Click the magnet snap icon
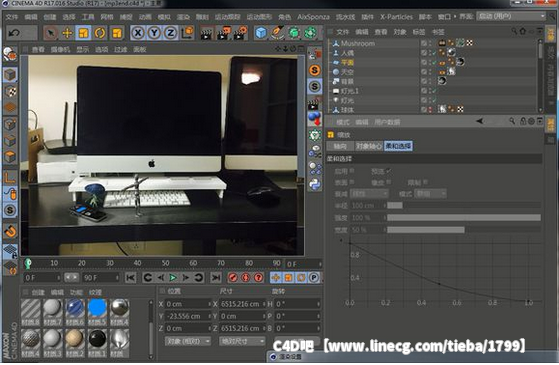This screenshot has width=559, height=365. coord(11,231)
